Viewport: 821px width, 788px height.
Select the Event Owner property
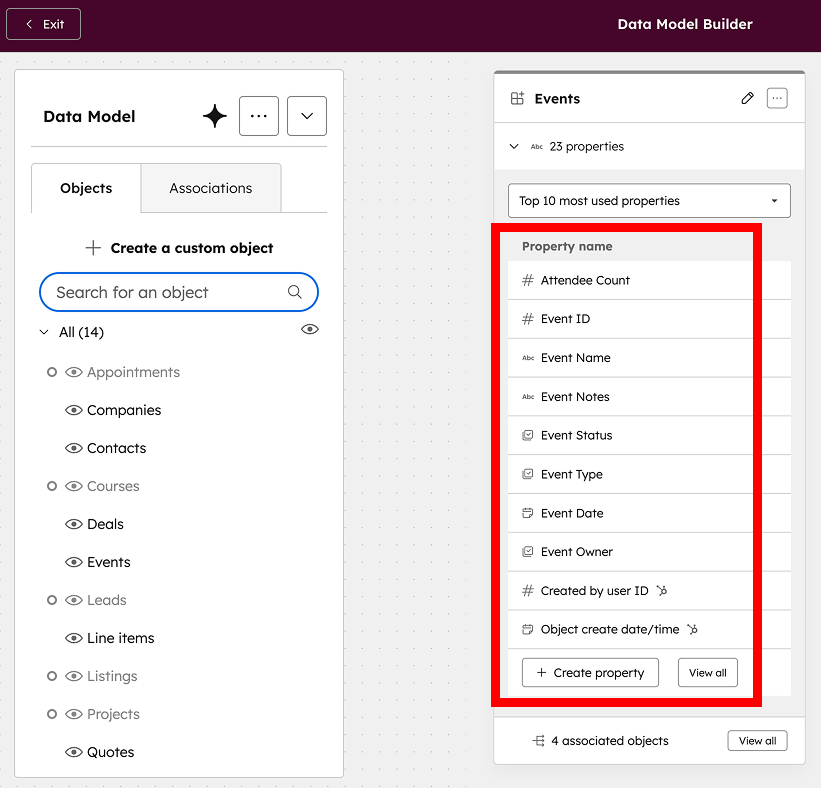pos(649,552)
